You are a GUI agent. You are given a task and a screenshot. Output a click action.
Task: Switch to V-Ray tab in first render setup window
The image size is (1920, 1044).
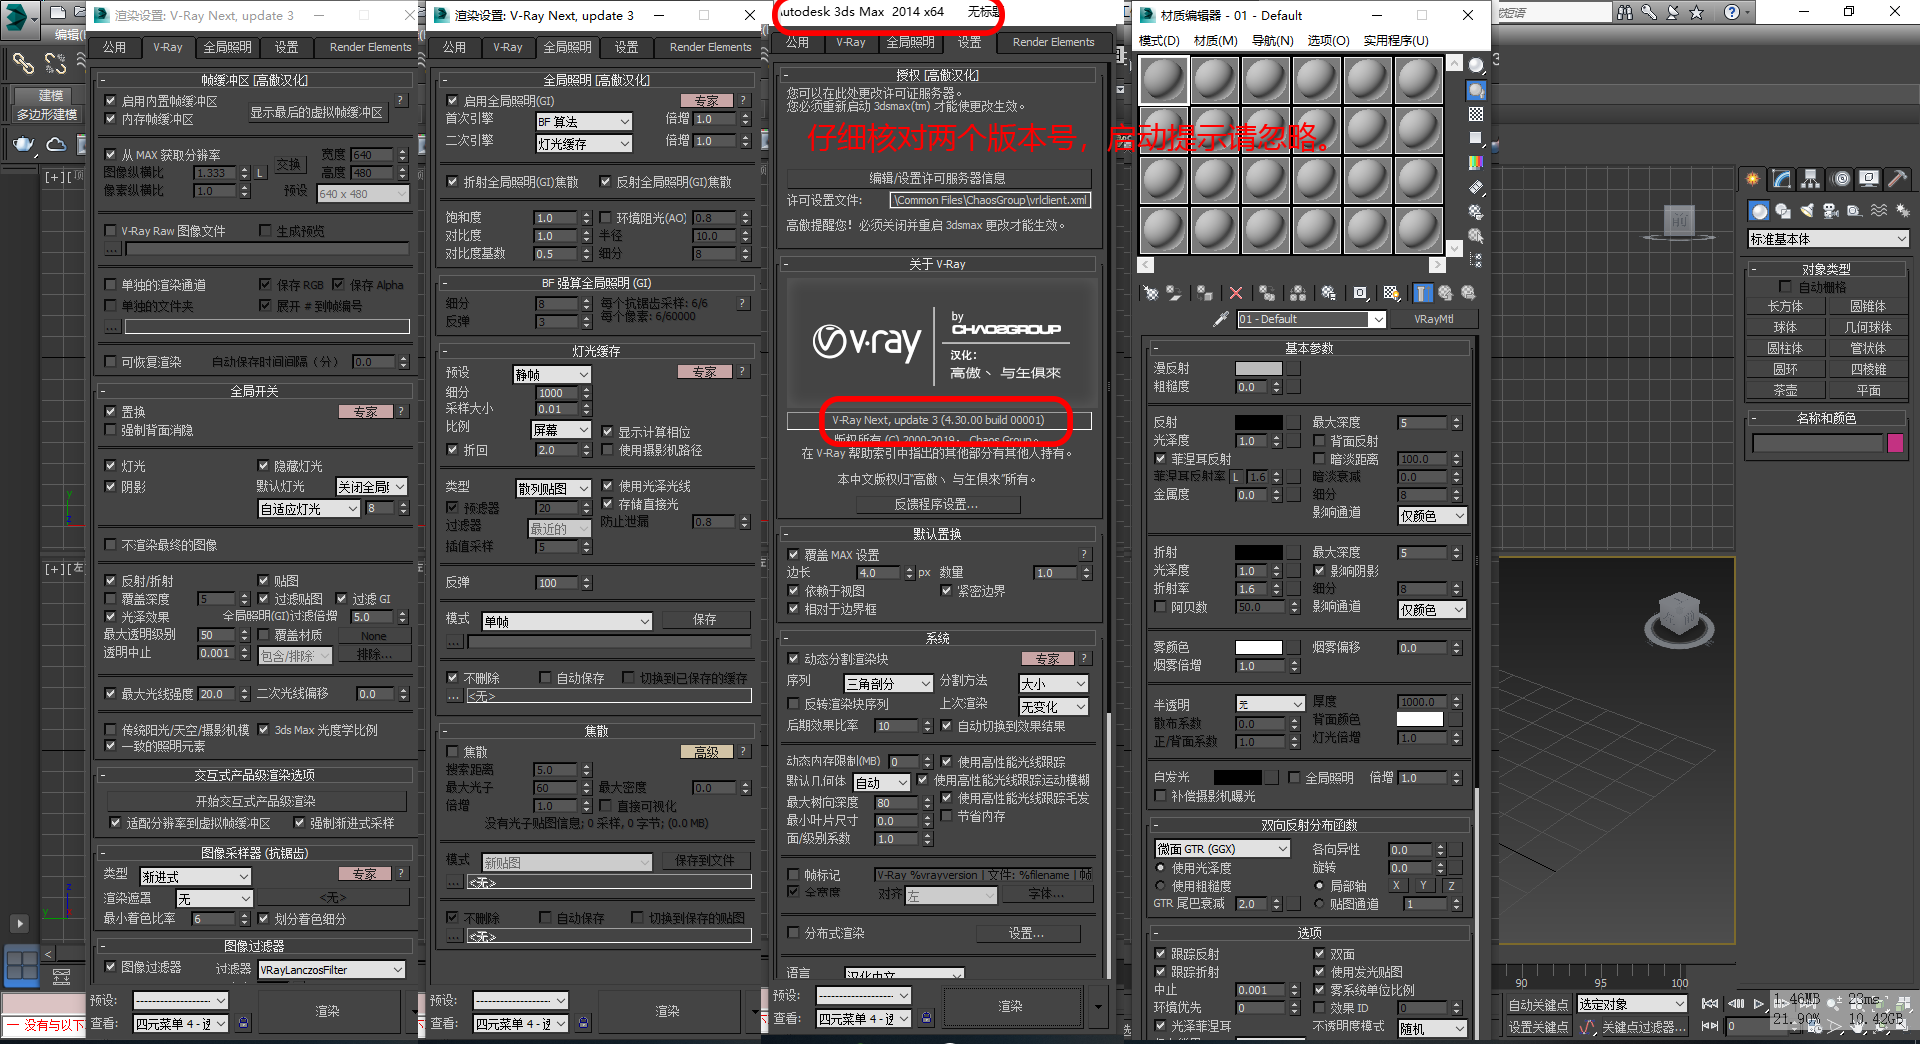[x=167, y=47]
